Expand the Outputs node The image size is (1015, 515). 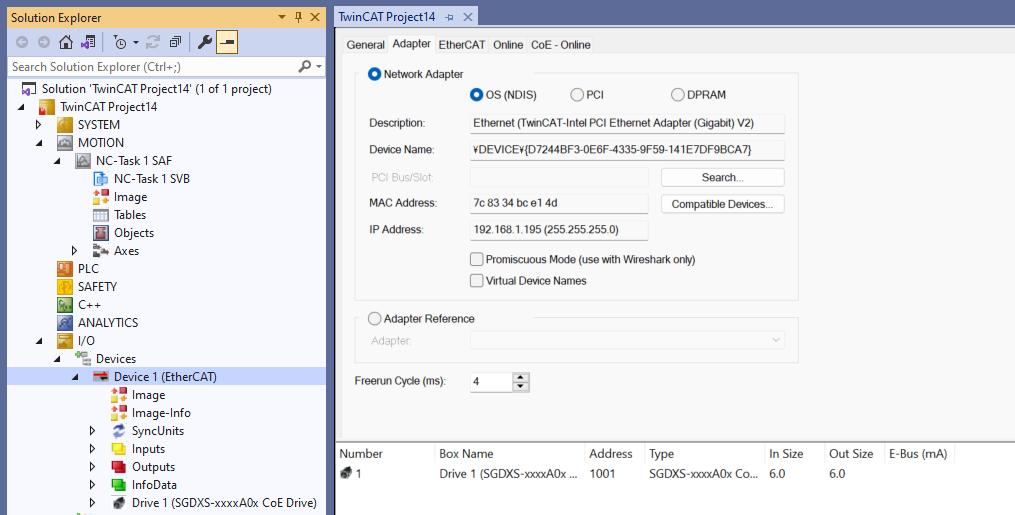pos(93,466)
